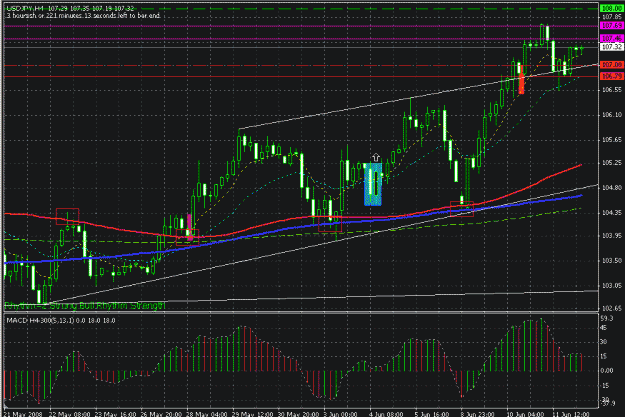Click the 21 May 2008 date label
The image size is (625, 417).
[x=22, y=414]
